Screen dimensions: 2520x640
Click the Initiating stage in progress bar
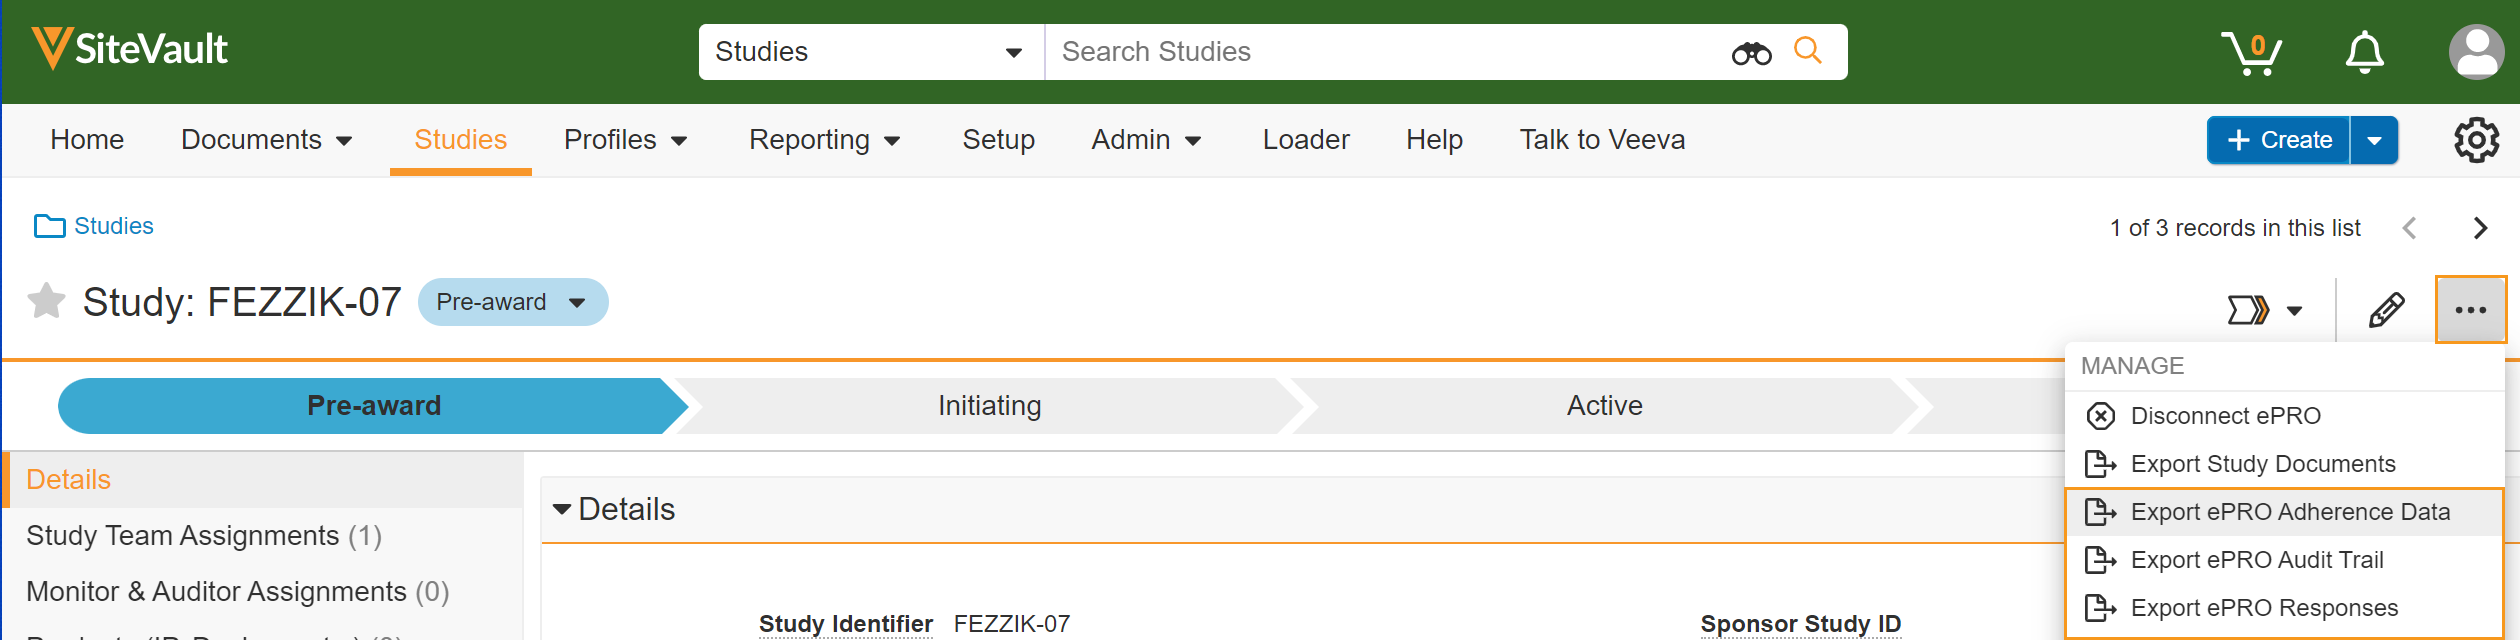coord(989,406)
